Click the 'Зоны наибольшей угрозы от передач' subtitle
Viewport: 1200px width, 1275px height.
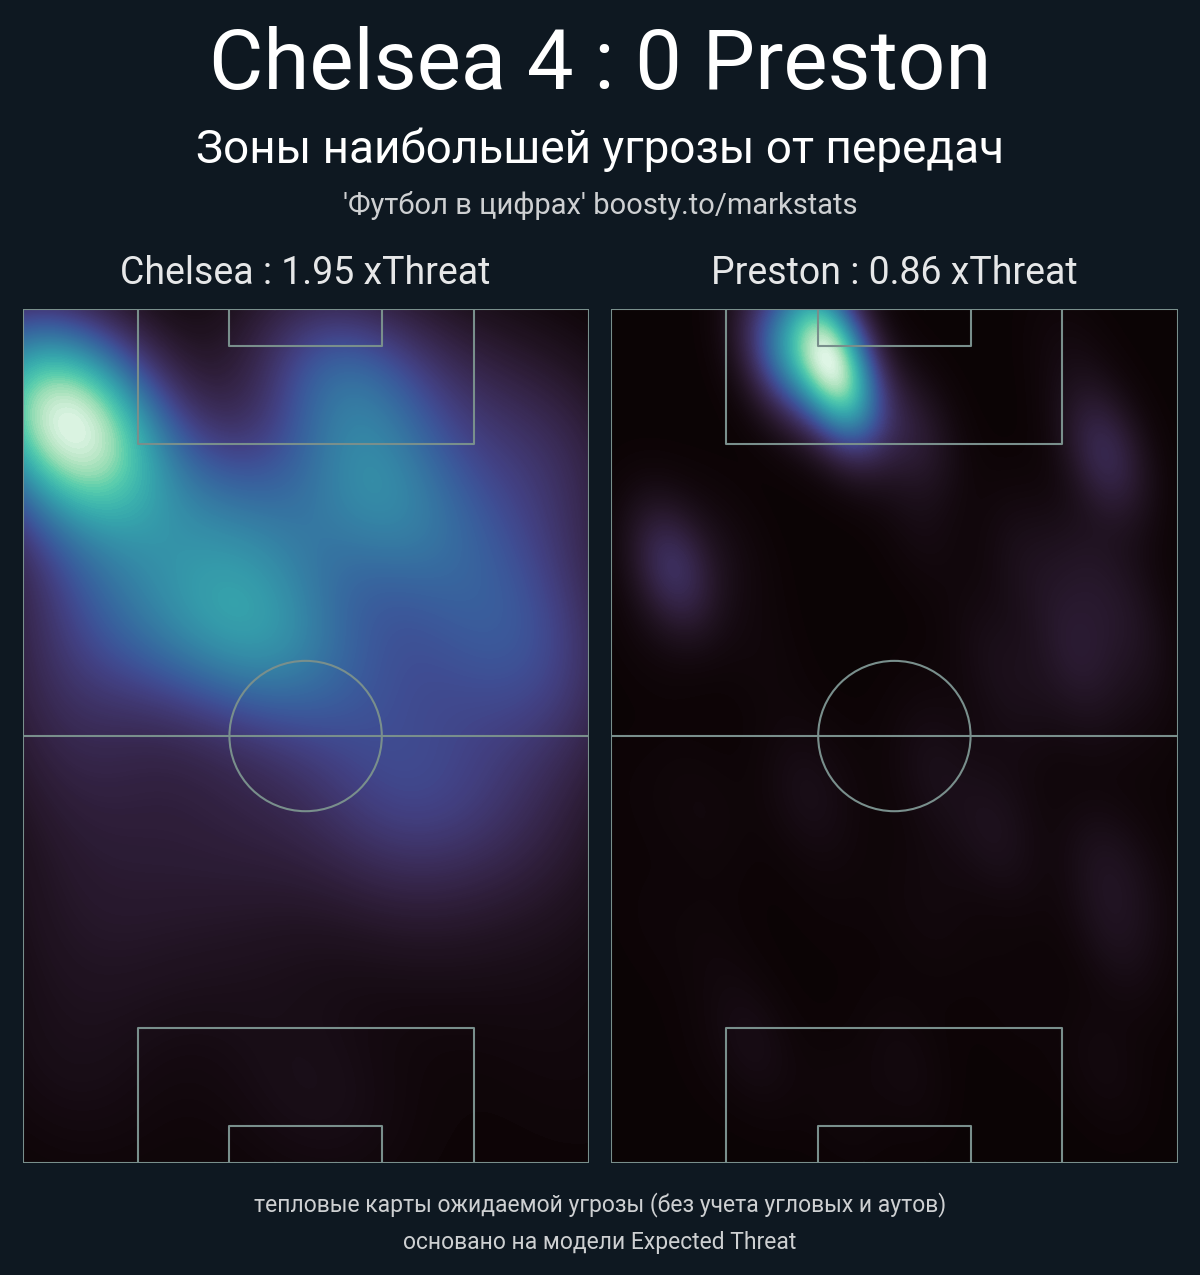pos(600,148)
